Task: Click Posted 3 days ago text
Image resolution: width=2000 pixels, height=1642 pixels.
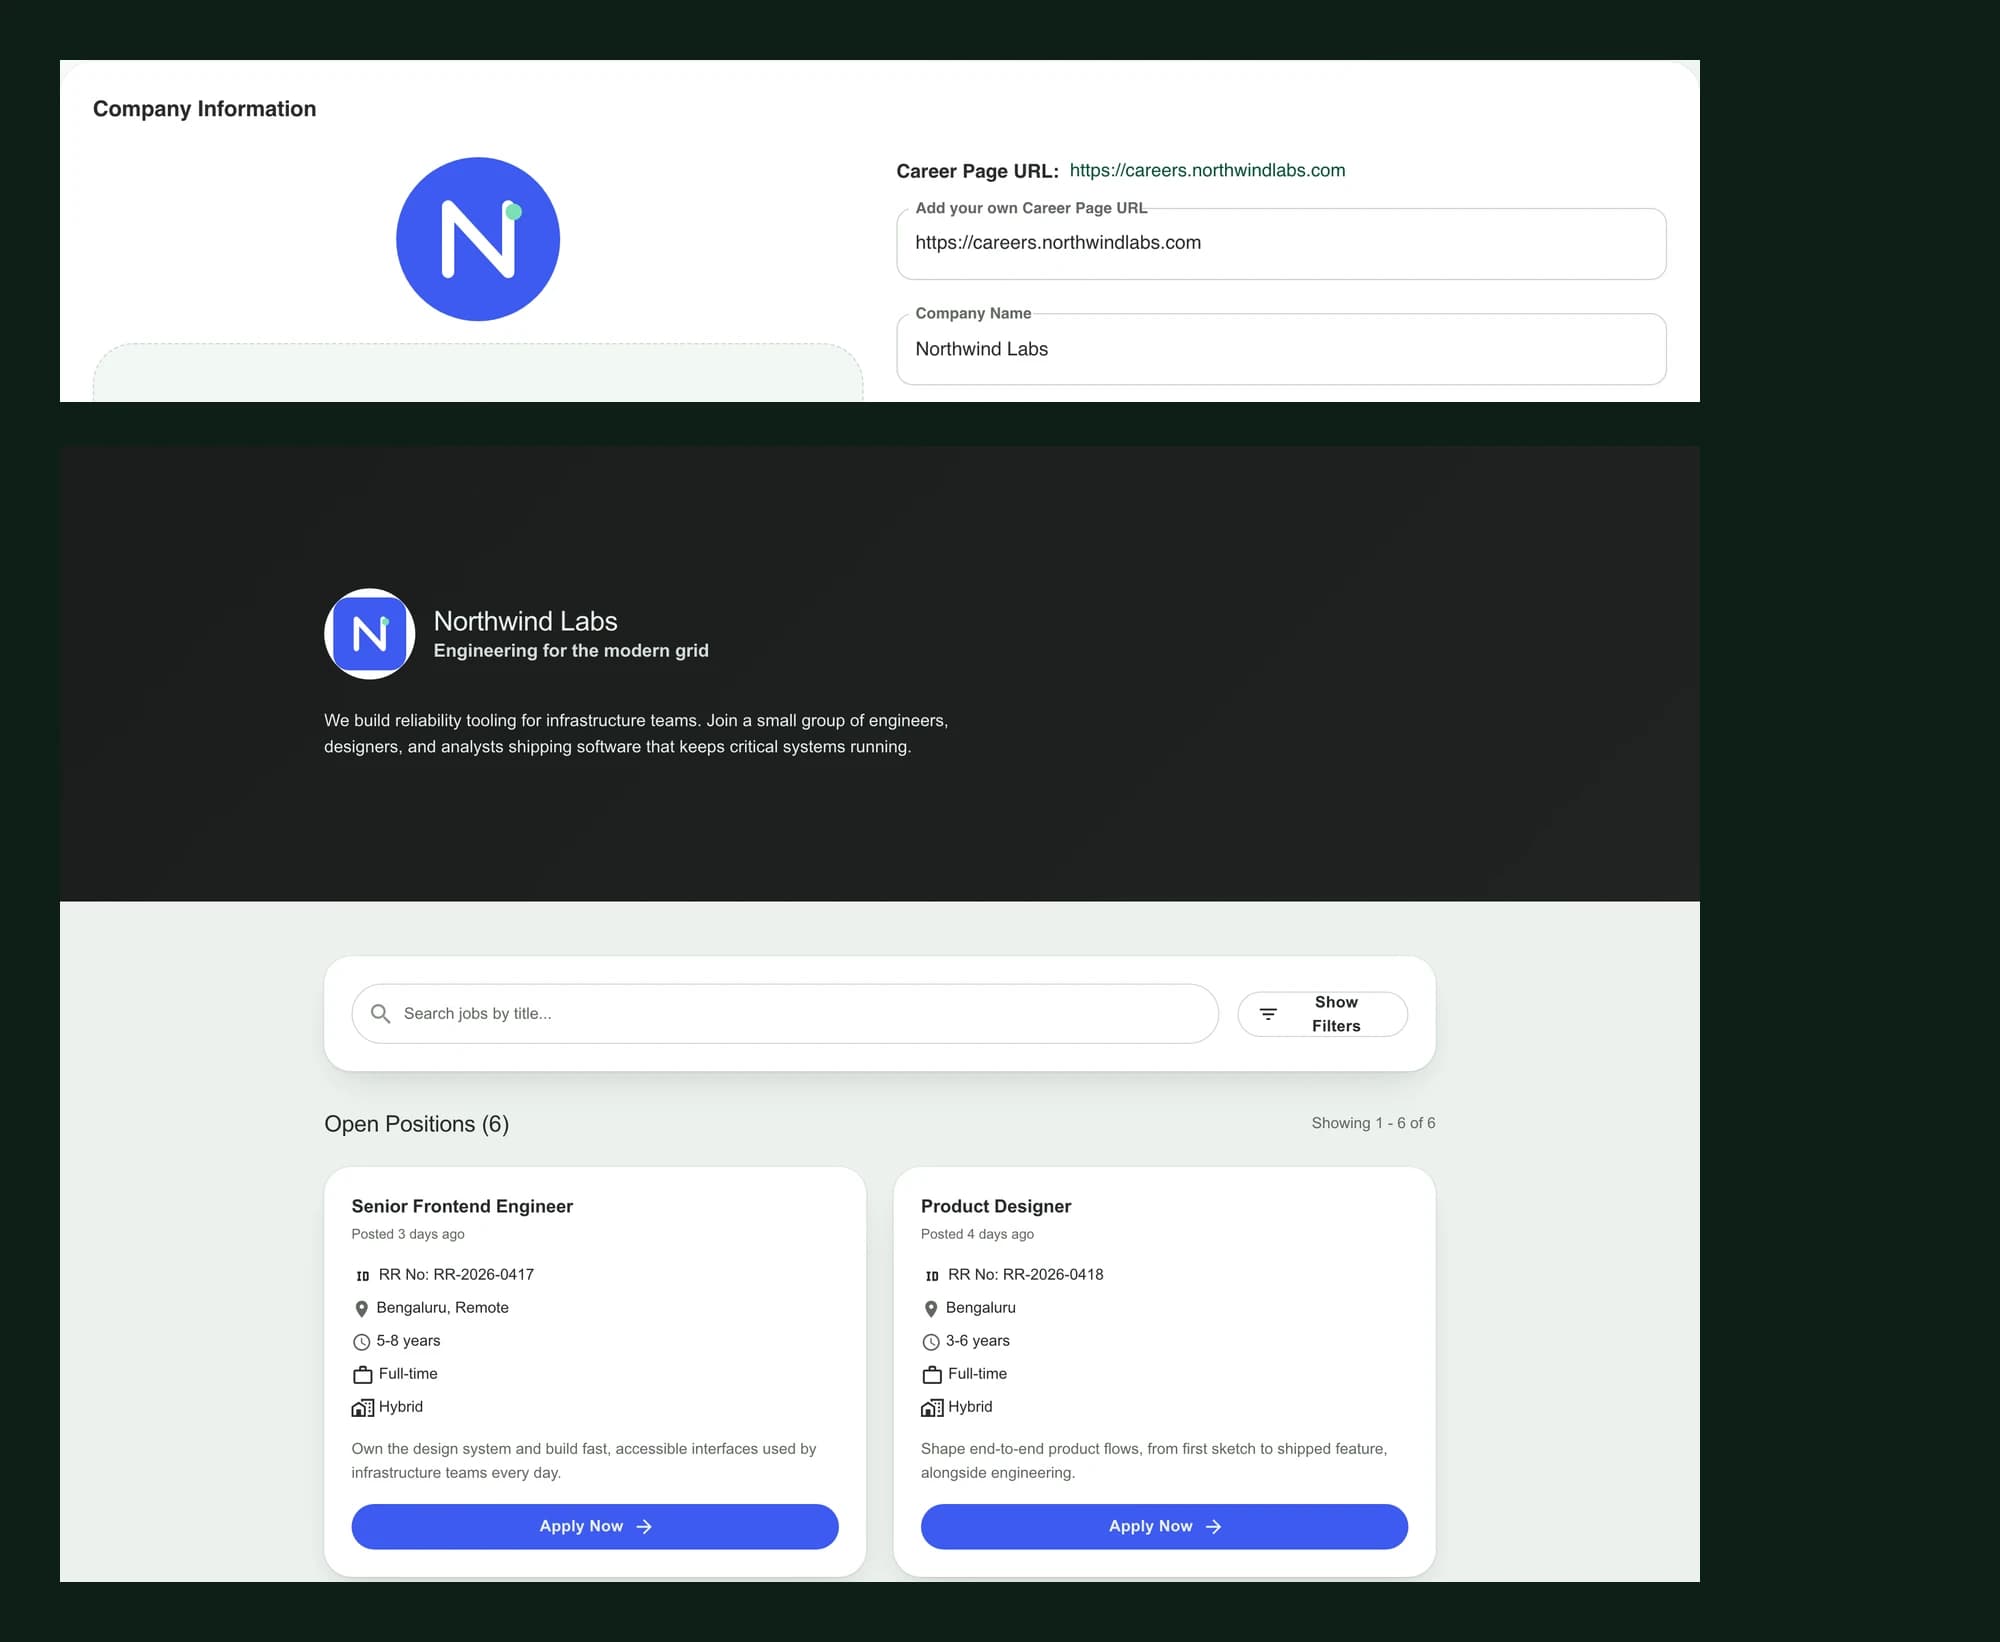Action: 408,1234
